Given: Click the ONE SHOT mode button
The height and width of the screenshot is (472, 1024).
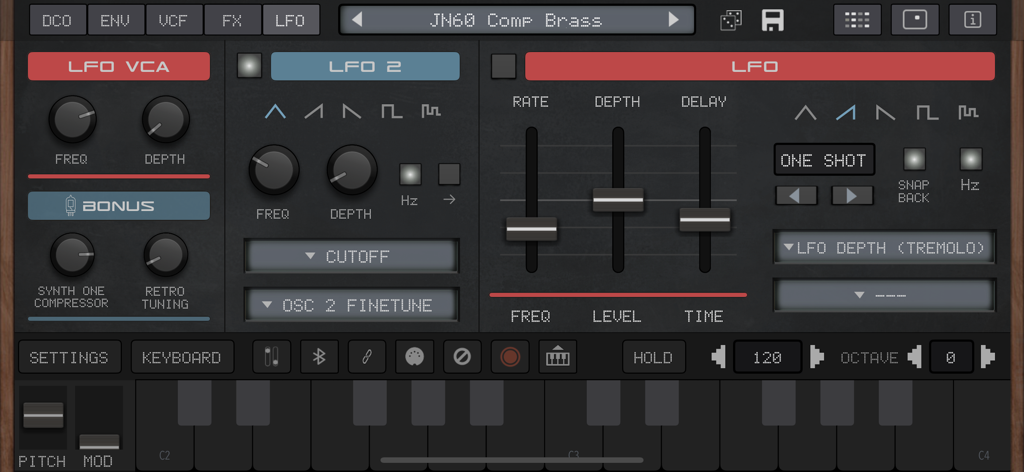Looking at the screenshot, I should point(824,160).
